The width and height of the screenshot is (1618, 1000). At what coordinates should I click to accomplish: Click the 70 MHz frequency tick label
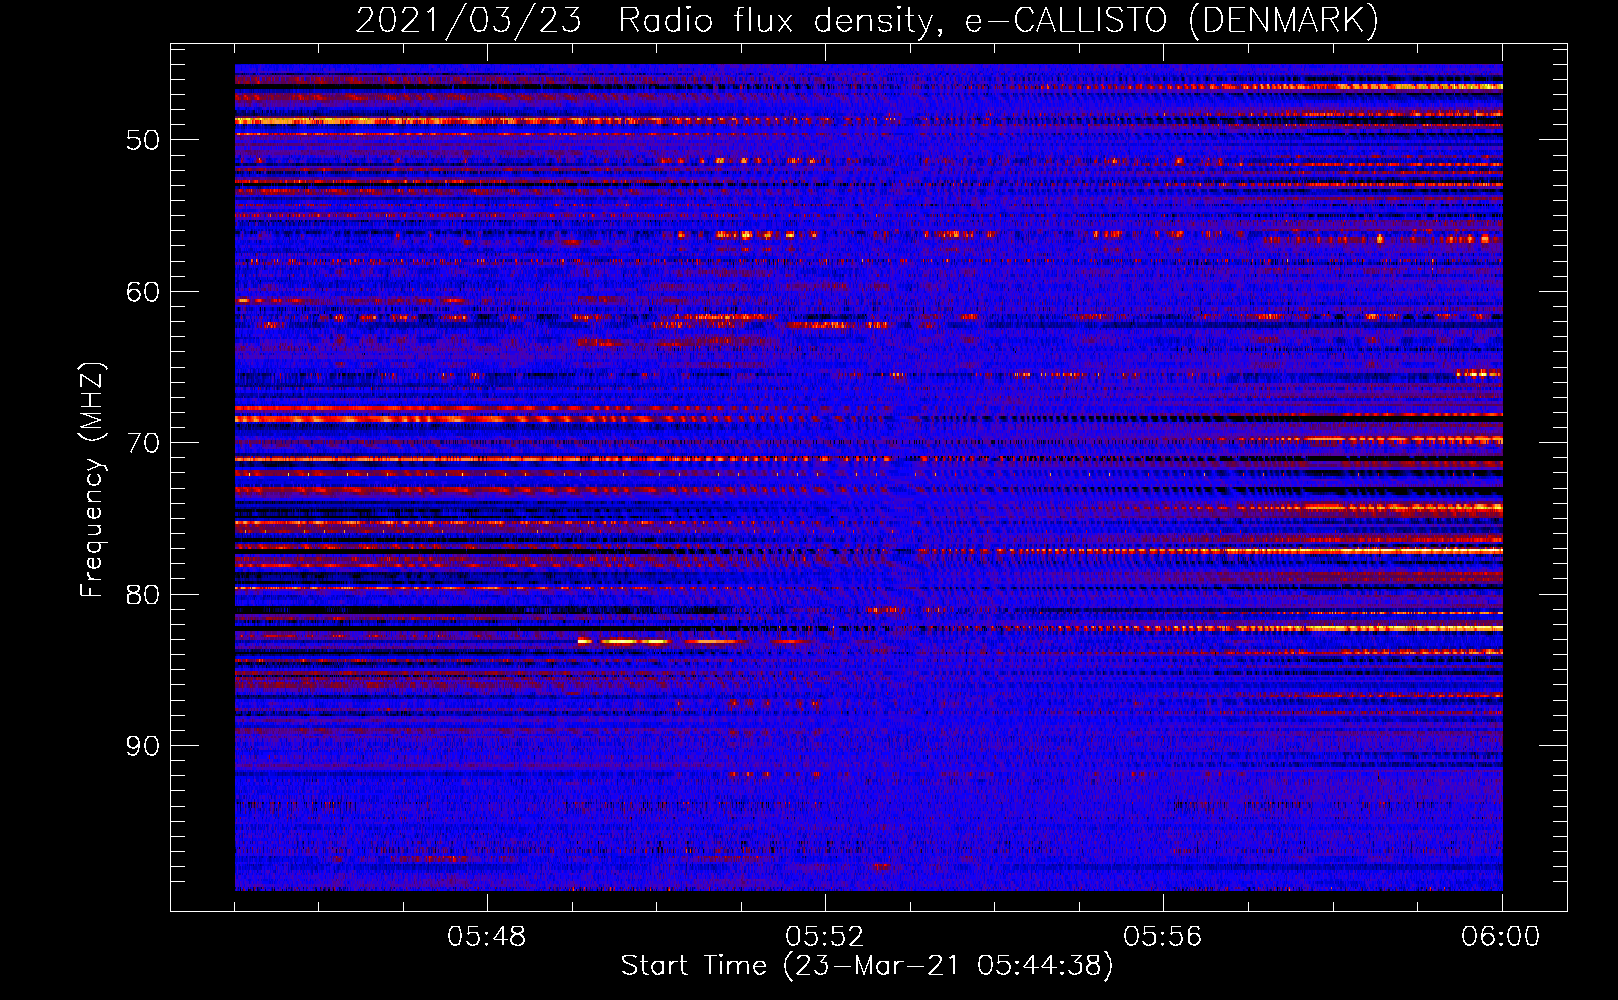tap(143, 443)
